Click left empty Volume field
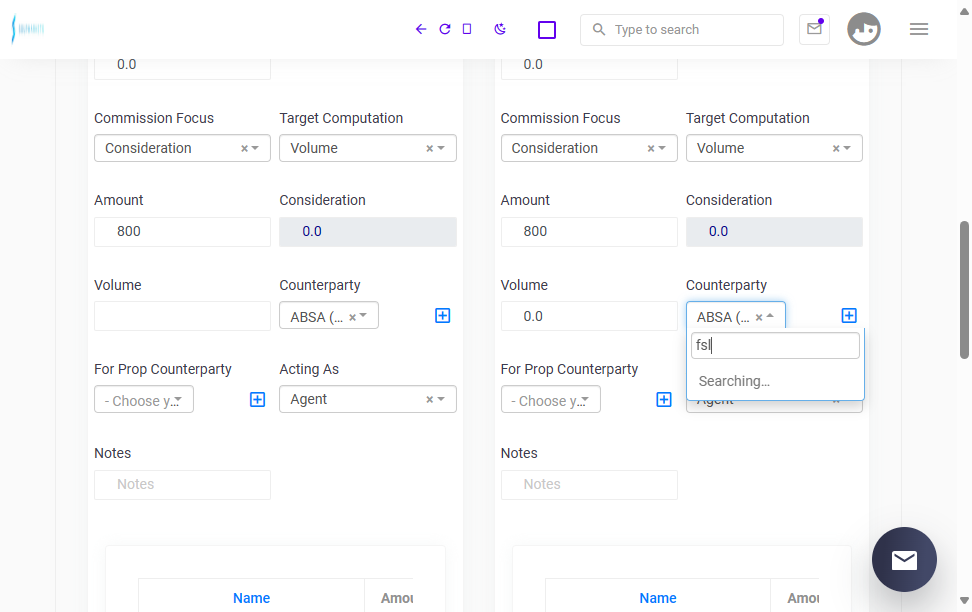 click(182, 316)
